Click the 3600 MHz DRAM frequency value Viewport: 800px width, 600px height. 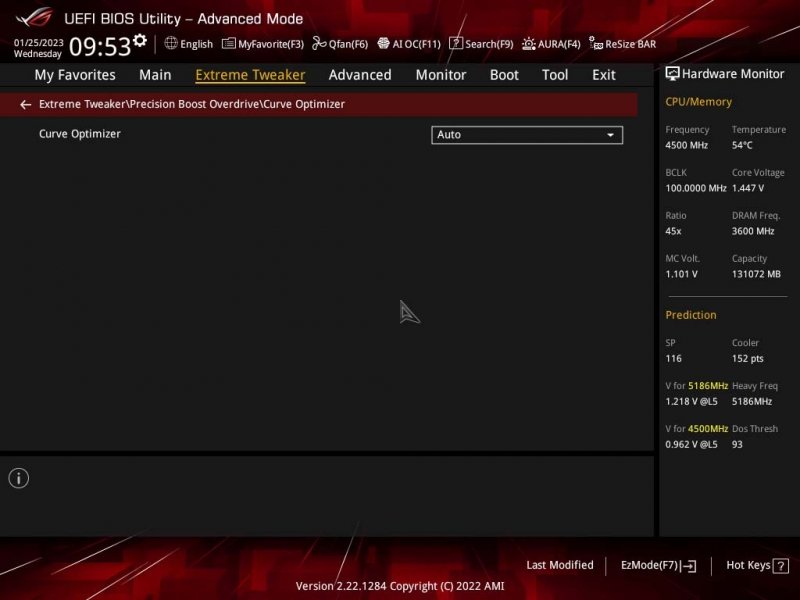753,231
